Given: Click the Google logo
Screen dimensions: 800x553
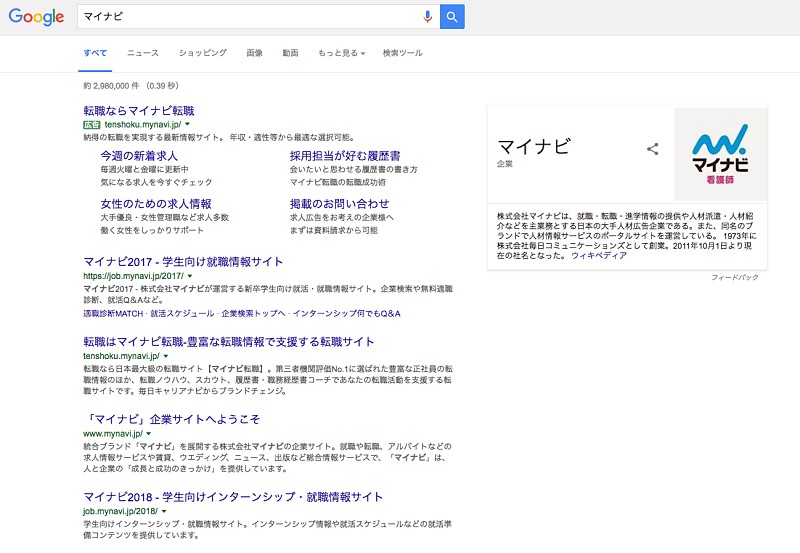Looking at the screenshot, I should 36,16.
